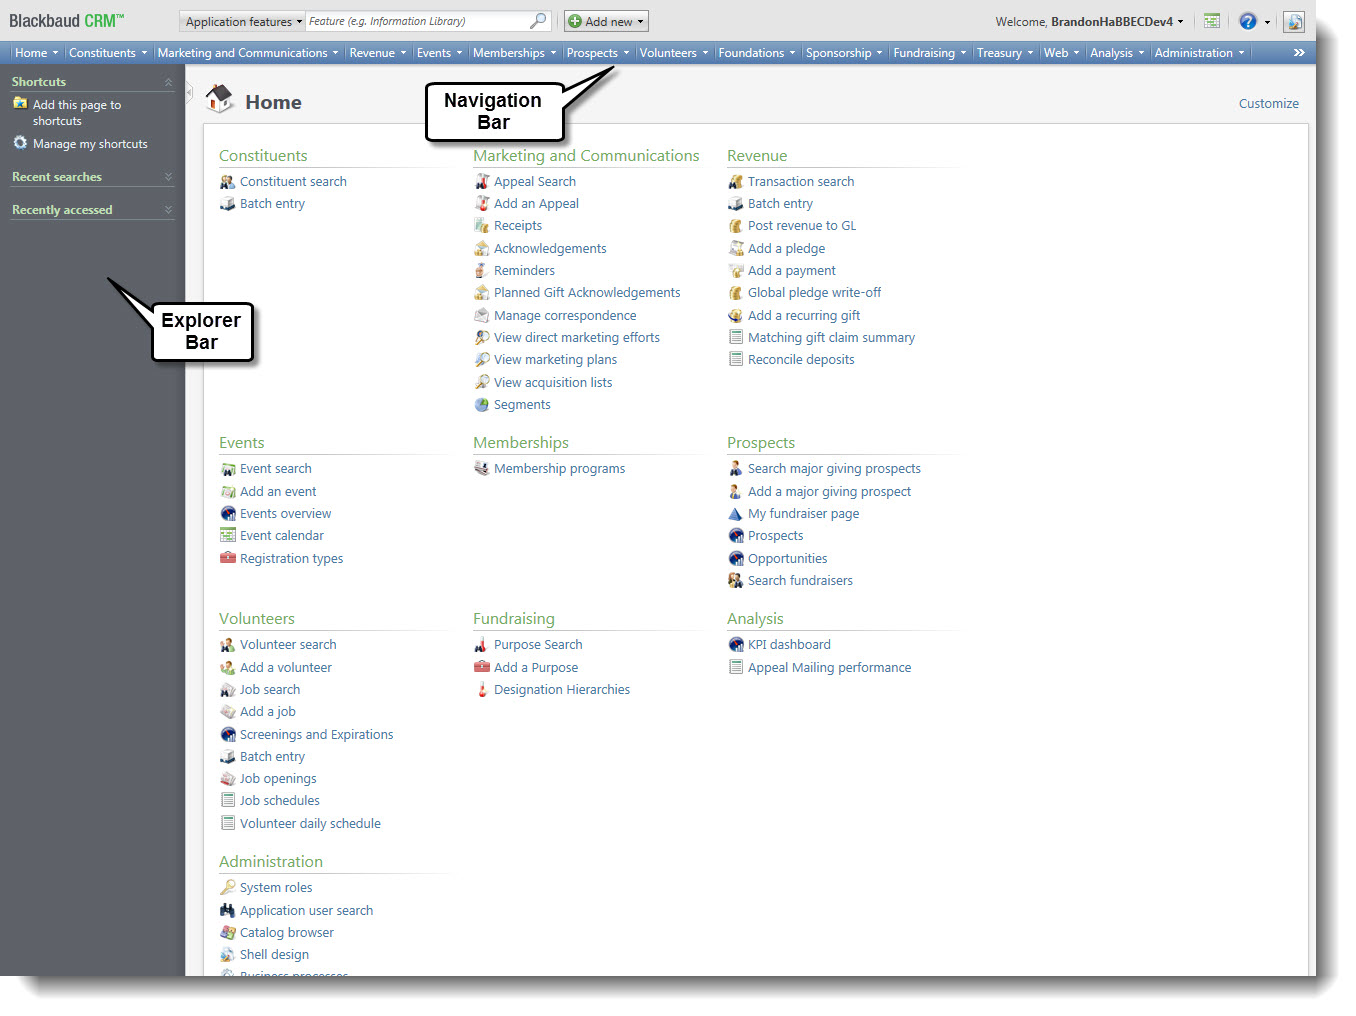Click the My fundraiser page pyramid icon
Viewport: 1356px width, 1016px height.
point(736,514)
